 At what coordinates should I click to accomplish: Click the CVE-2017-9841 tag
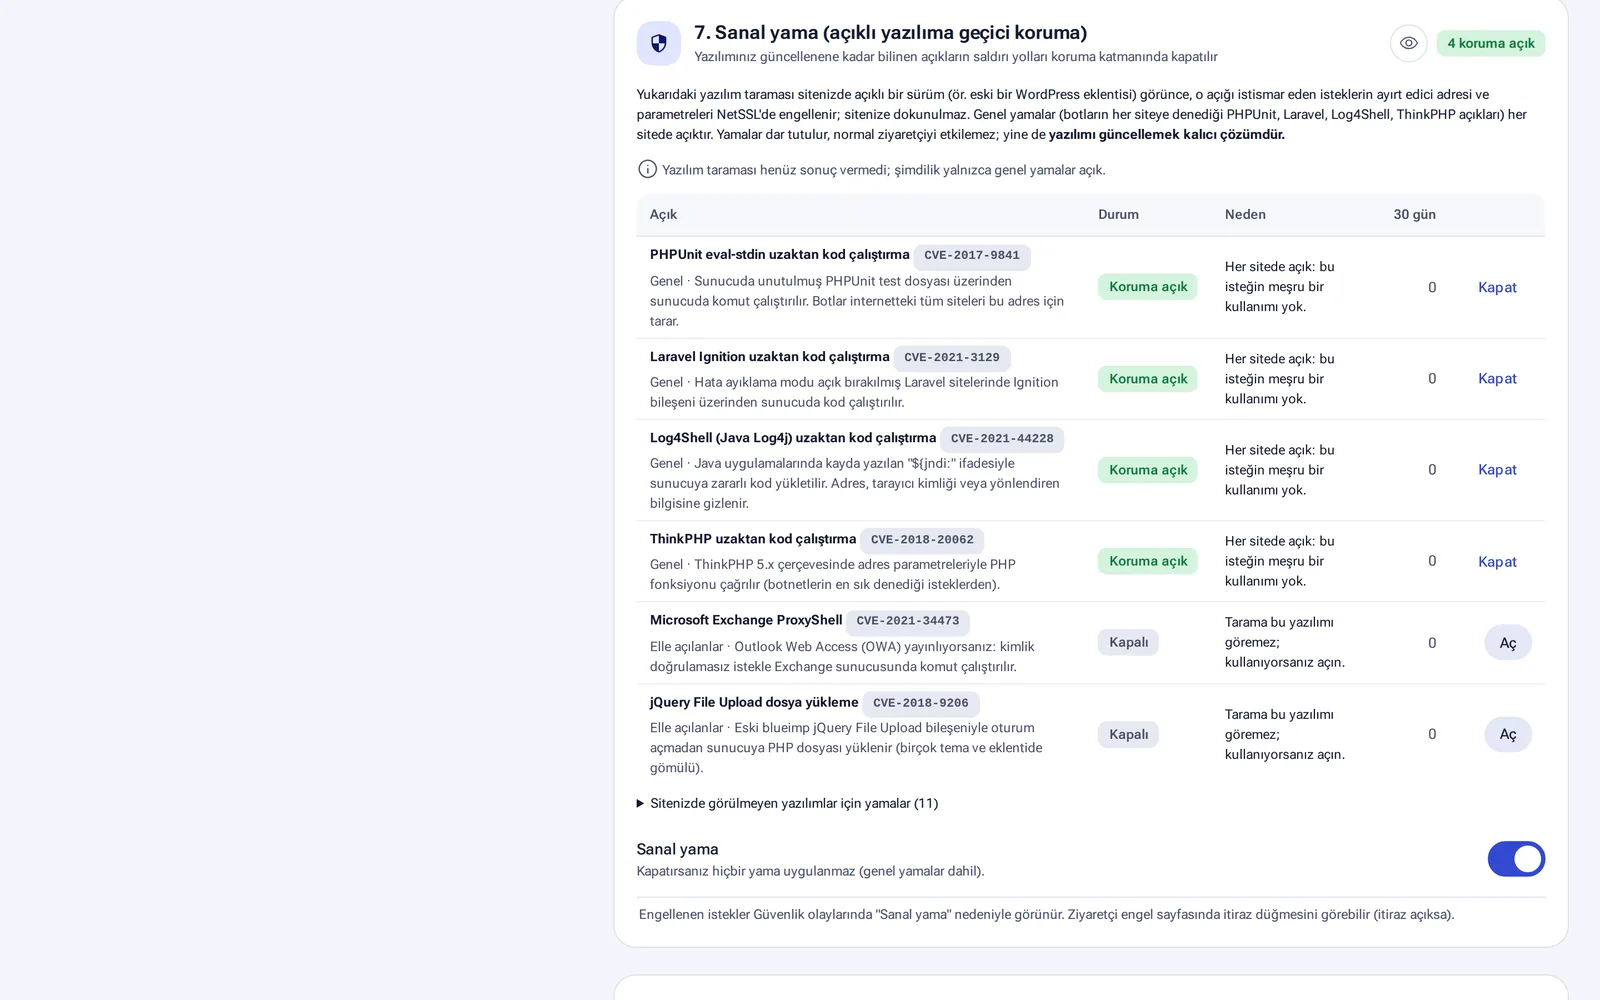tap(972, 256)
